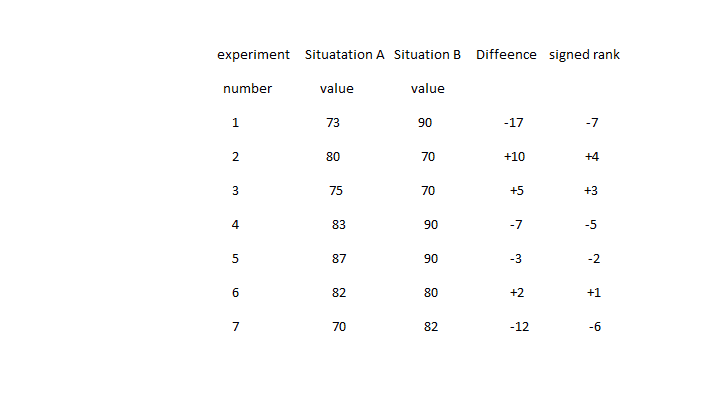
Task: Click the "Diffeence" column header
Action: point(506,54)
